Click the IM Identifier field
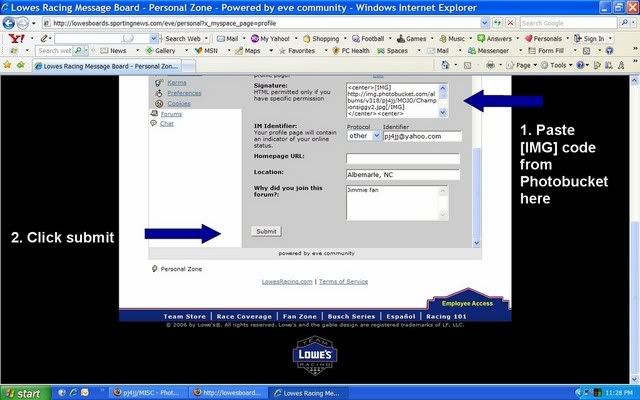This screenshot has height=400, width=640. tap(422, 136)
